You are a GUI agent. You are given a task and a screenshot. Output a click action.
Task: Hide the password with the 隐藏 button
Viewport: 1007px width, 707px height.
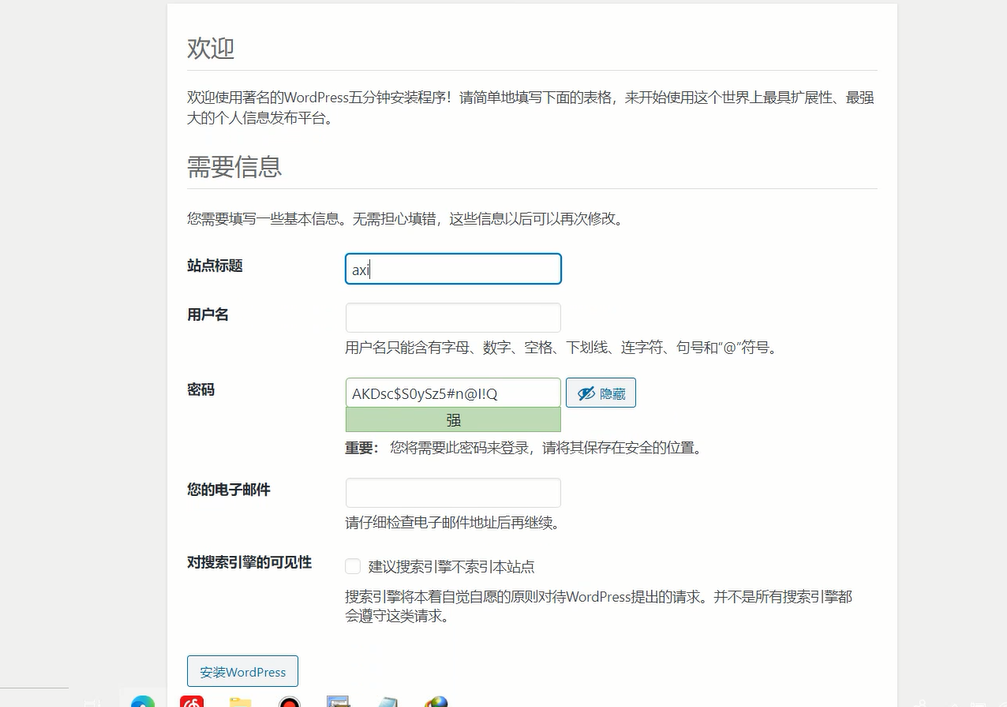[600, 393]
